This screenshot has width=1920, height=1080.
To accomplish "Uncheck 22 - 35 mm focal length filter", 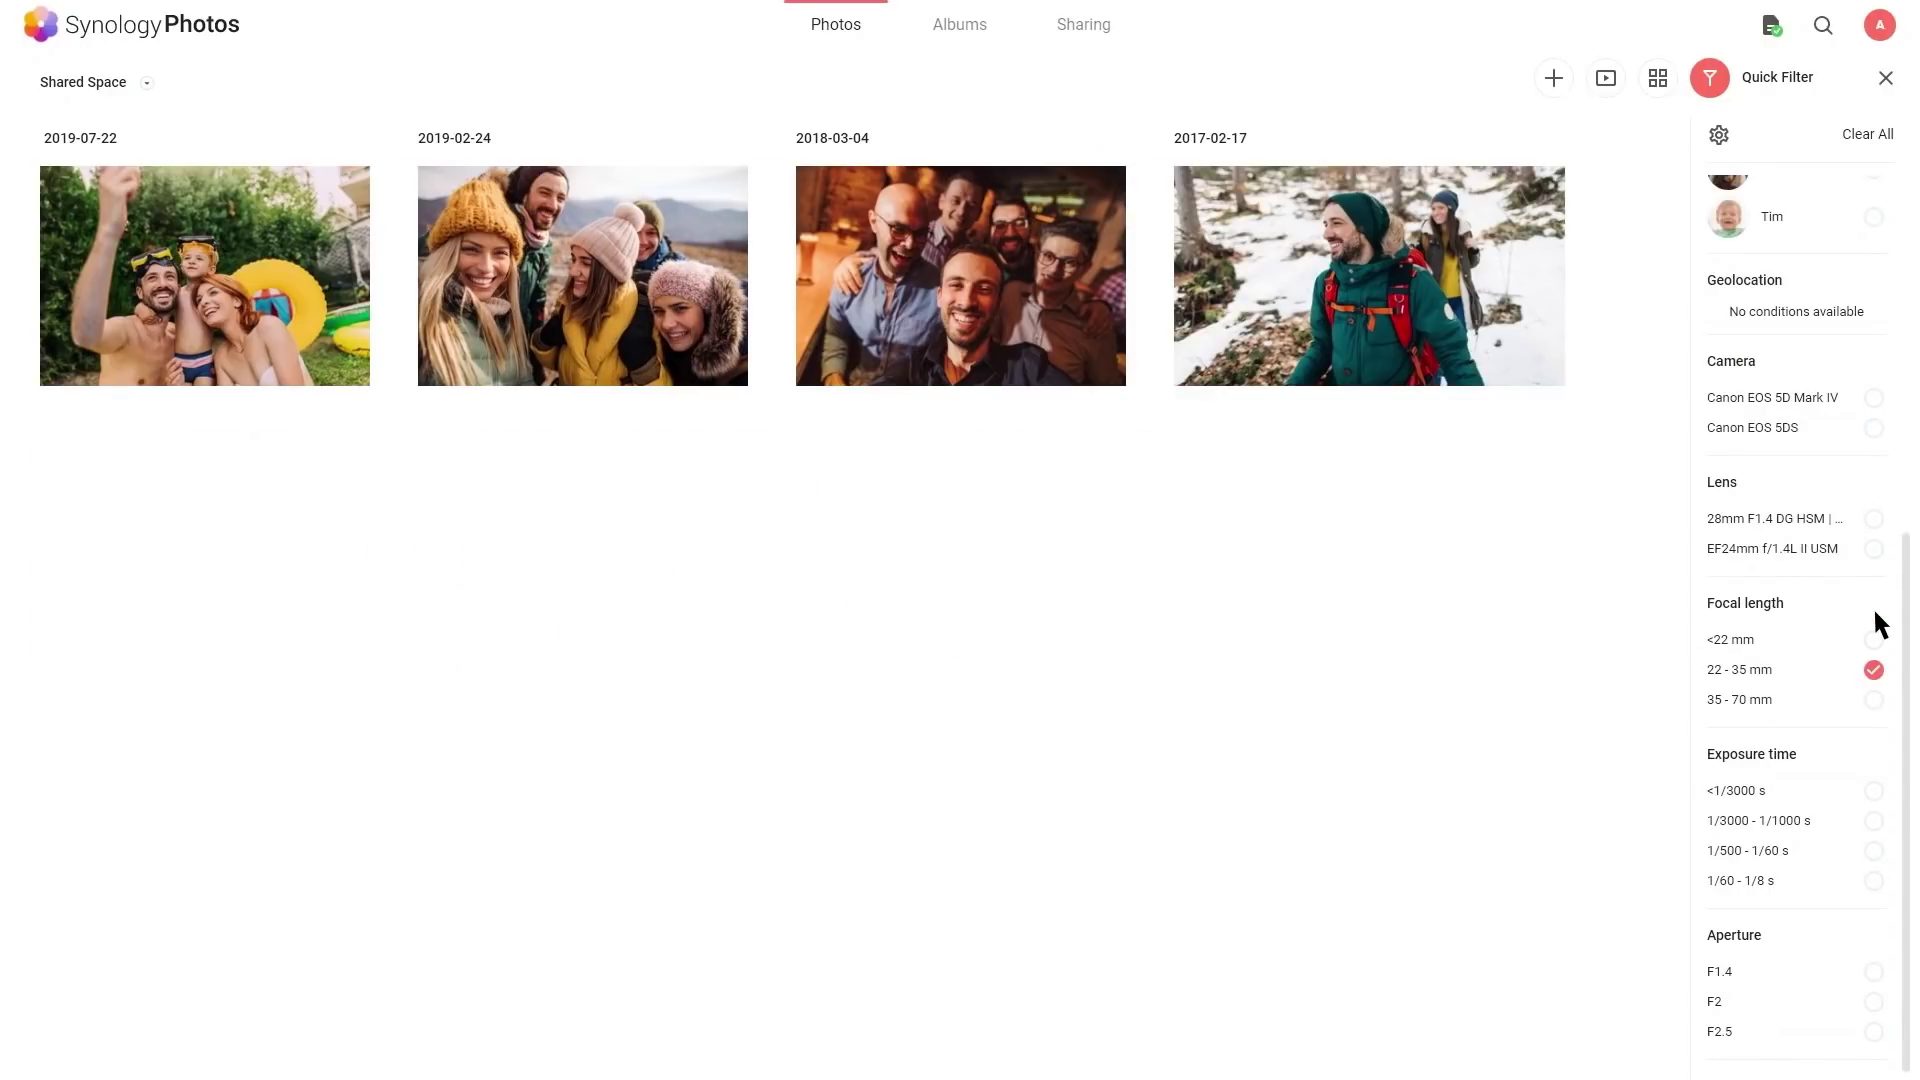I will (x=1874, y=670).
